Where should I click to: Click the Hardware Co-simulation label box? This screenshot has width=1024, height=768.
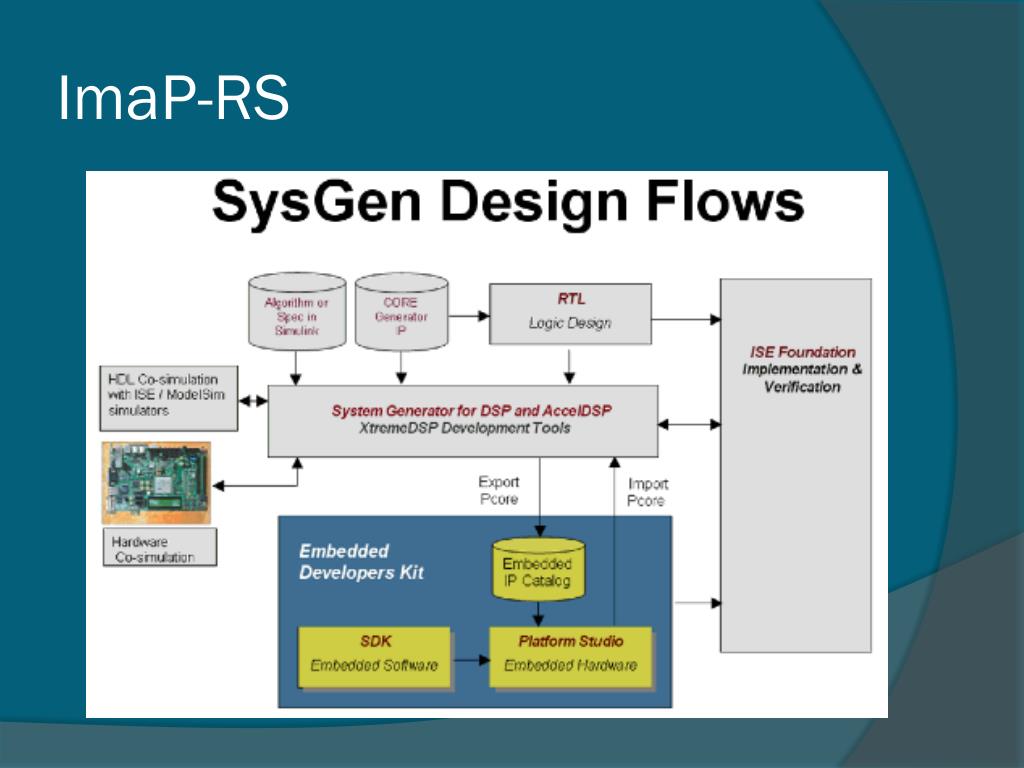[x=160, y=547]
